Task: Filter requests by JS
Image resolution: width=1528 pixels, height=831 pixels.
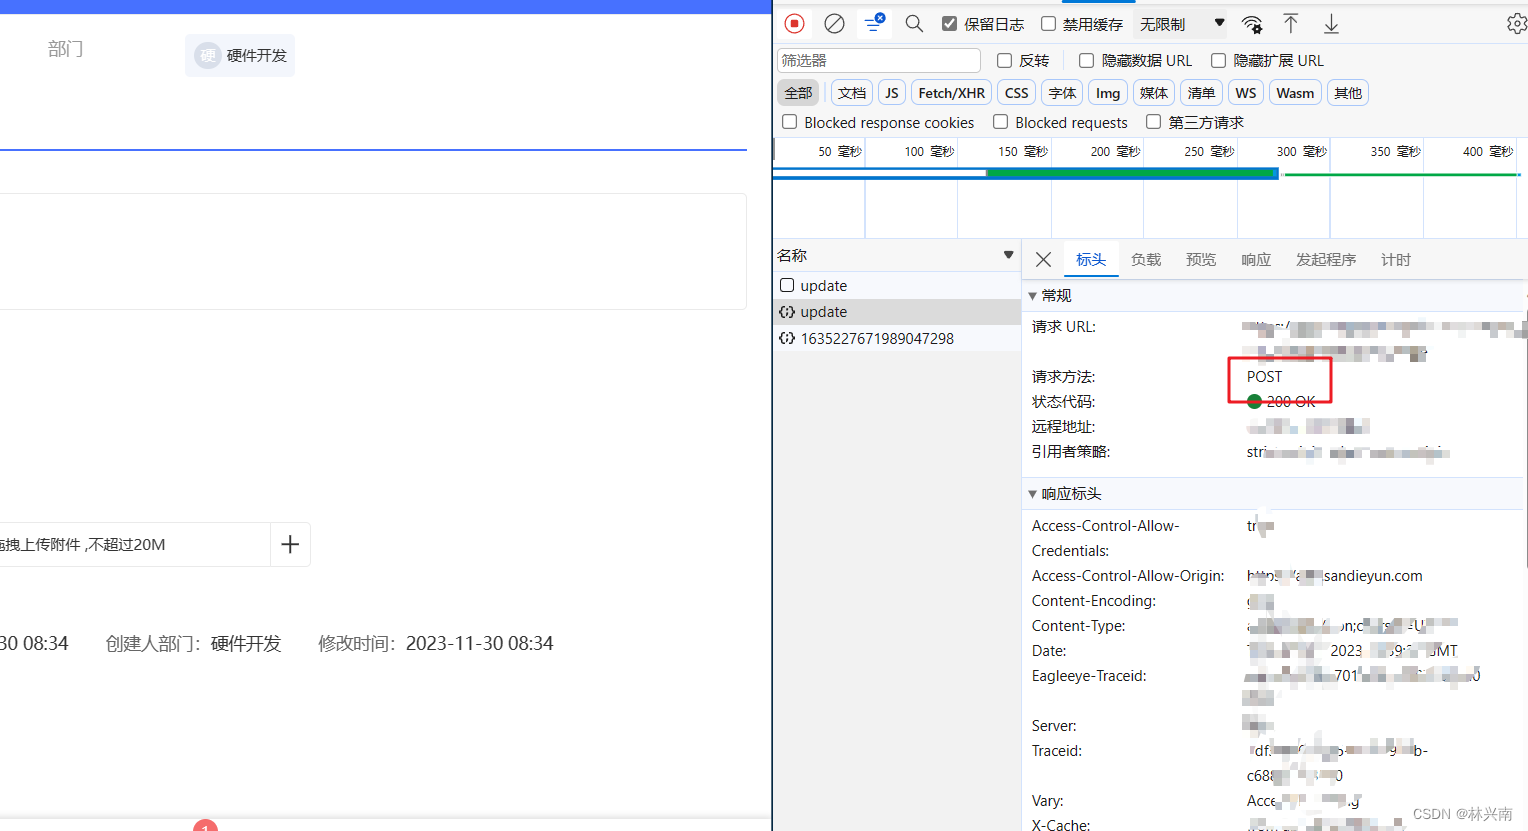Action: (x=891, y=93)
